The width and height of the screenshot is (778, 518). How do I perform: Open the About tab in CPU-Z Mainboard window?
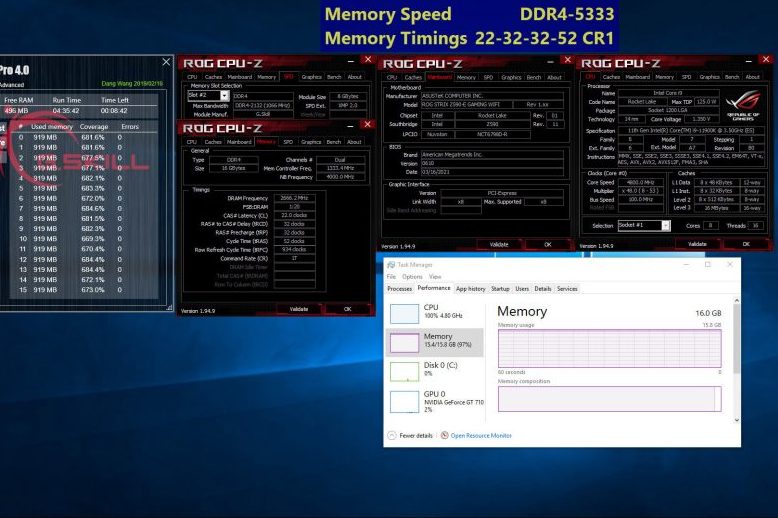(x=554, y=77)
